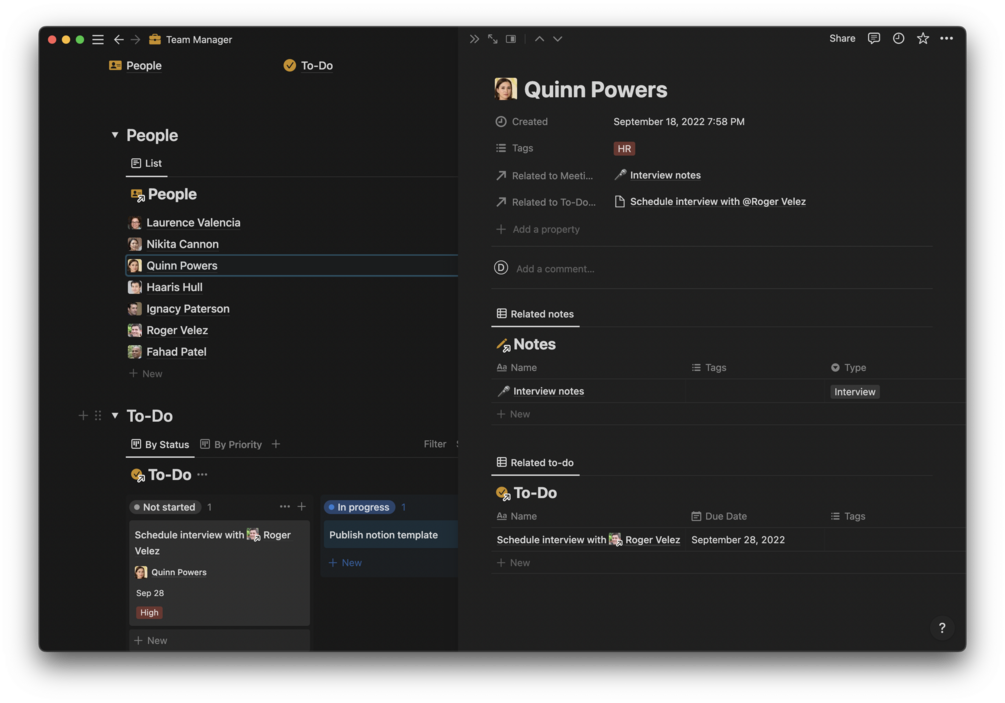Toggle side peek mode with the panel icon
Viewport: 1005px width, 703px height.
pyautogui.click(x=511, y=38)
